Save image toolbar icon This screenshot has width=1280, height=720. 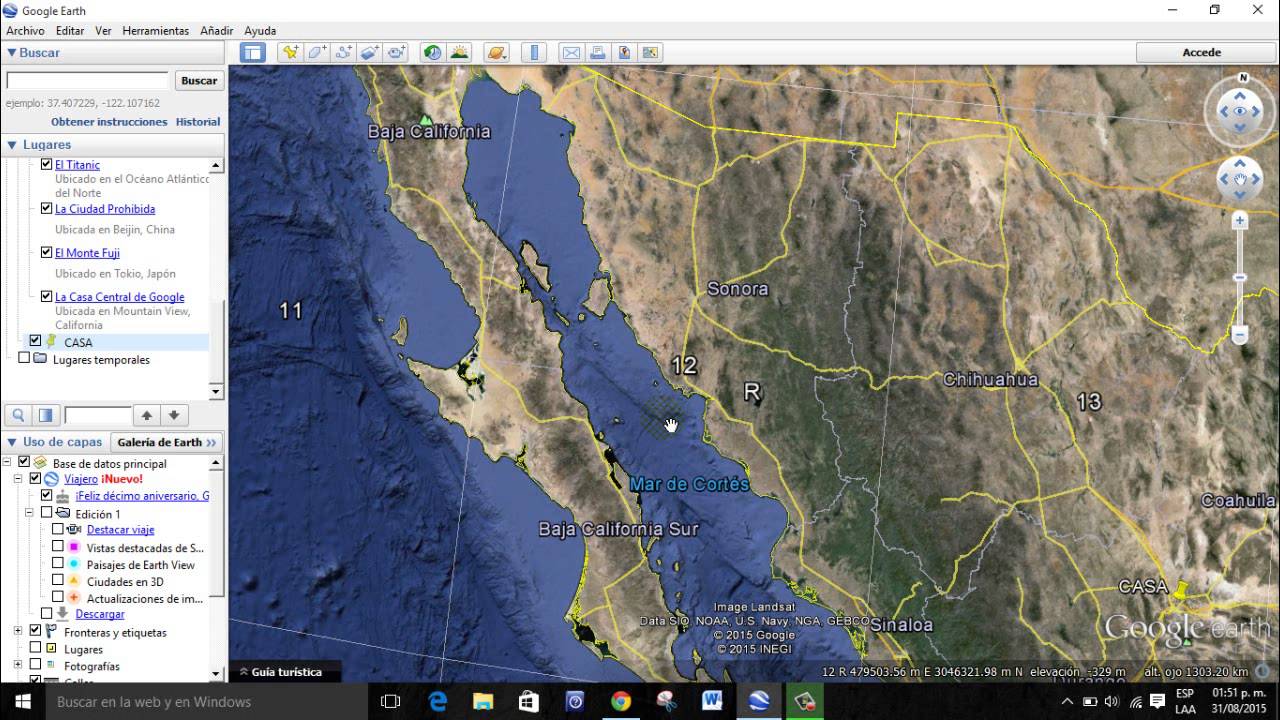pyautogui.click(x=624, y=52)
